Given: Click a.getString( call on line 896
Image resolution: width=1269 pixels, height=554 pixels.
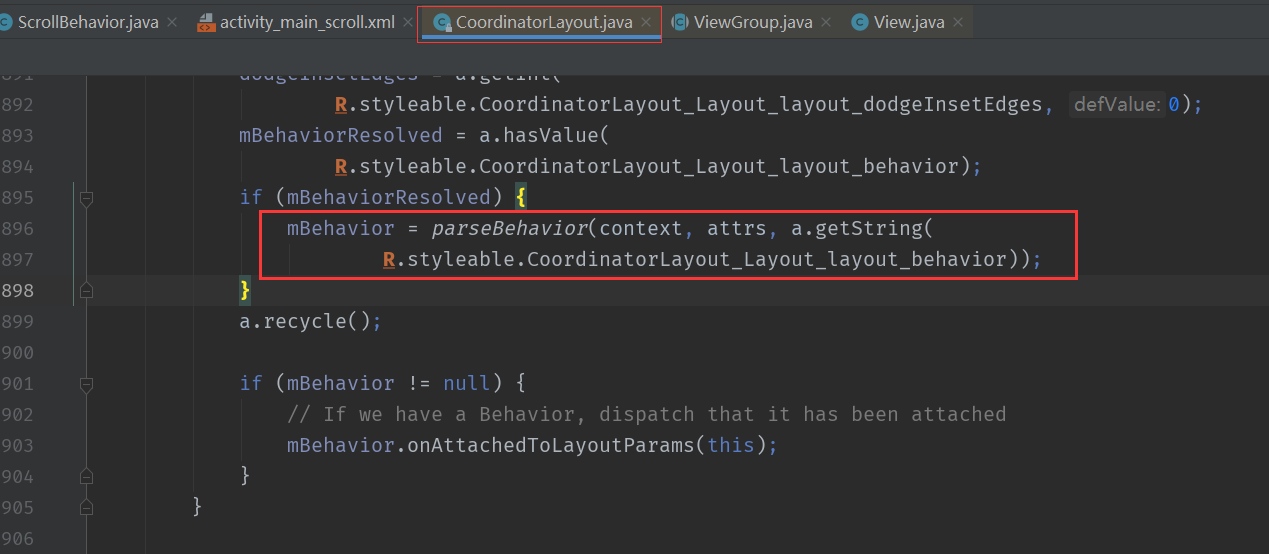Looking at the screenshot, I should coord(861,229).
